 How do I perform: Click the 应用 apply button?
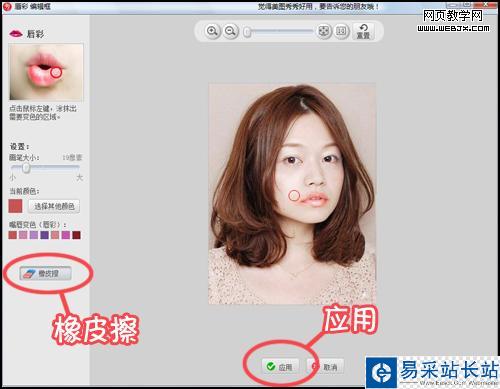point(280,367)
